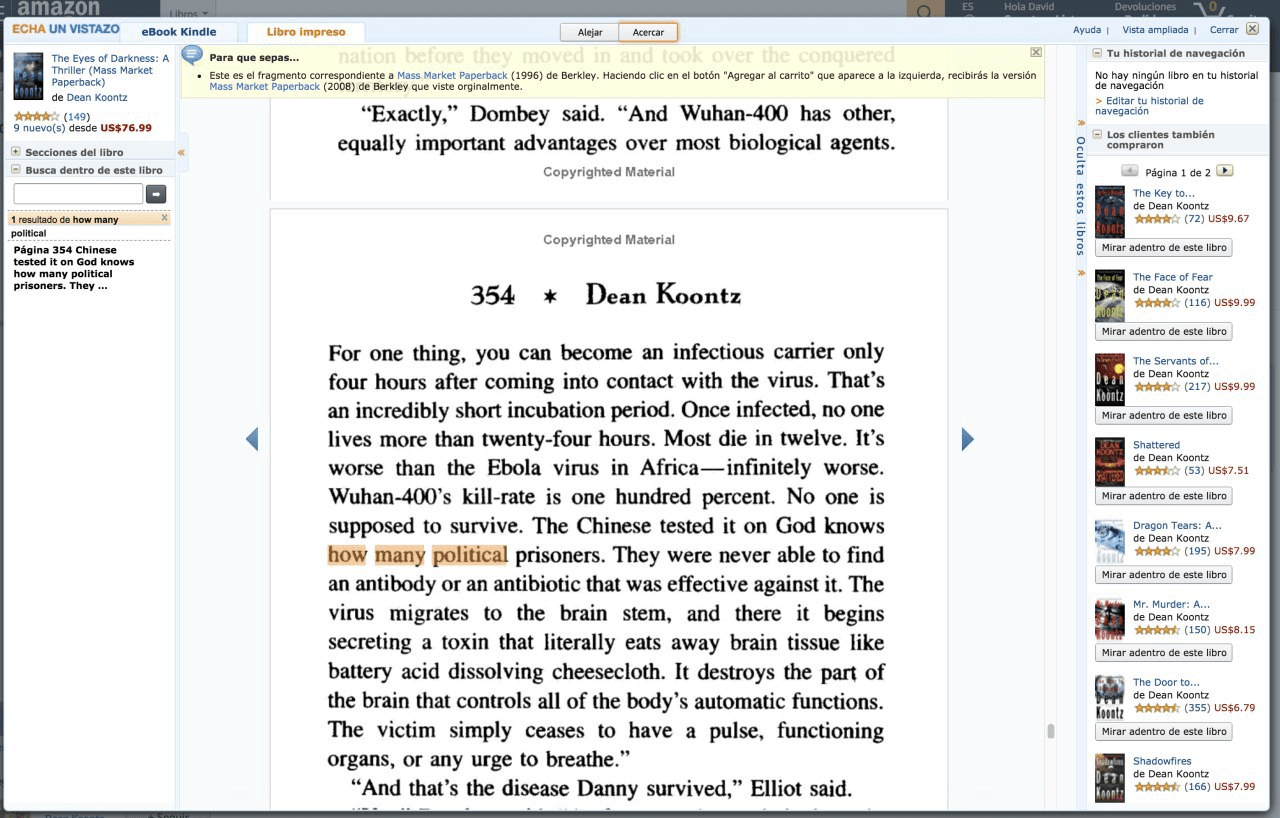Select the 'Libro impreso' tab
The height and width of the screenshot is (818, 1280).
(306, 32)
